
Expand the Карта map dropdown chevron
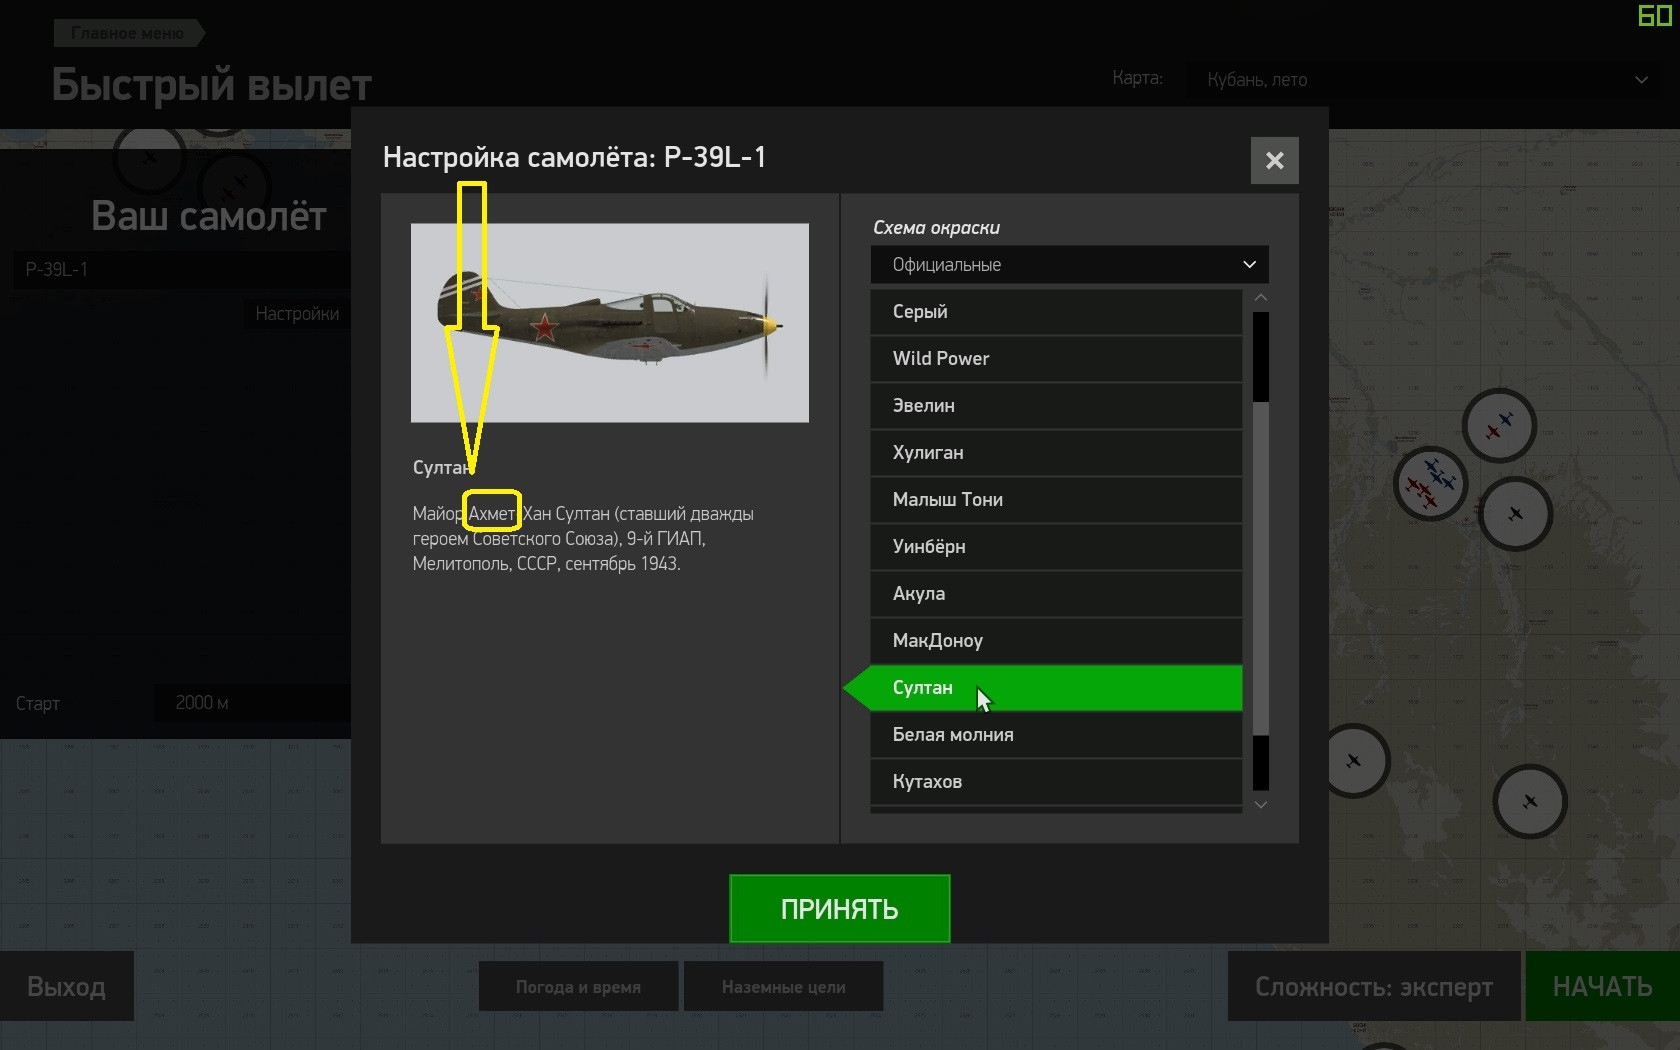(x=1641, y=80)
